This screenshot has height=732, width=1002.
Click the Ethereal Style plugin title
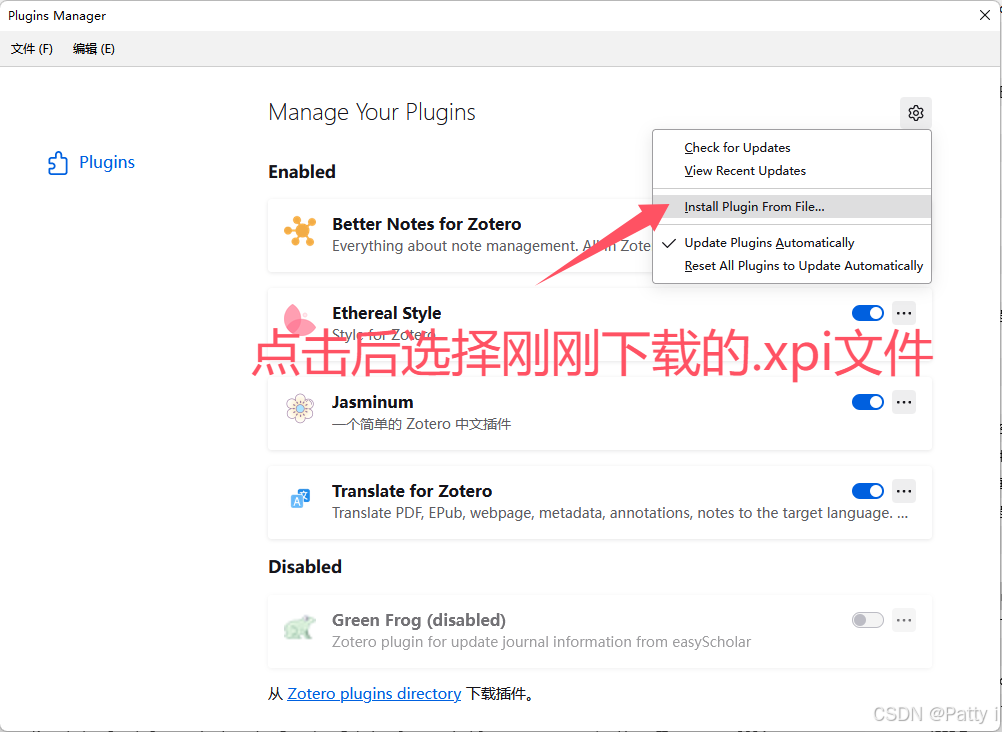[x=387, y=313]
